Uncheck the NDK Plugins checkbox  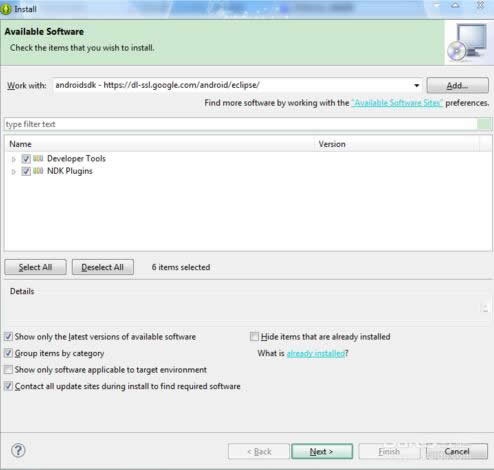26,171
